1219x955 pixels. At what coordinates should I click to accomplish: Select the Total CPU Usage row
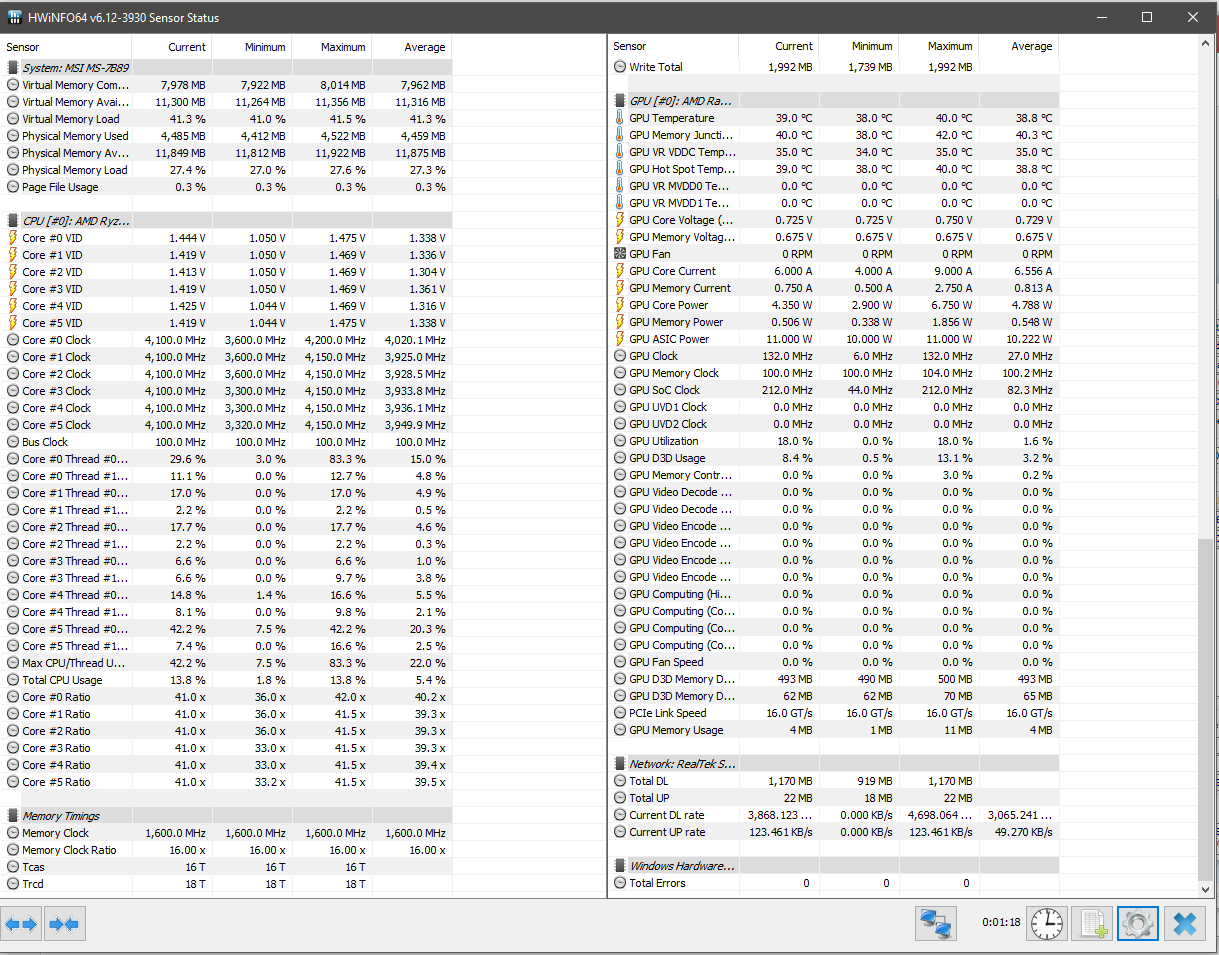[x=62, y=680]
